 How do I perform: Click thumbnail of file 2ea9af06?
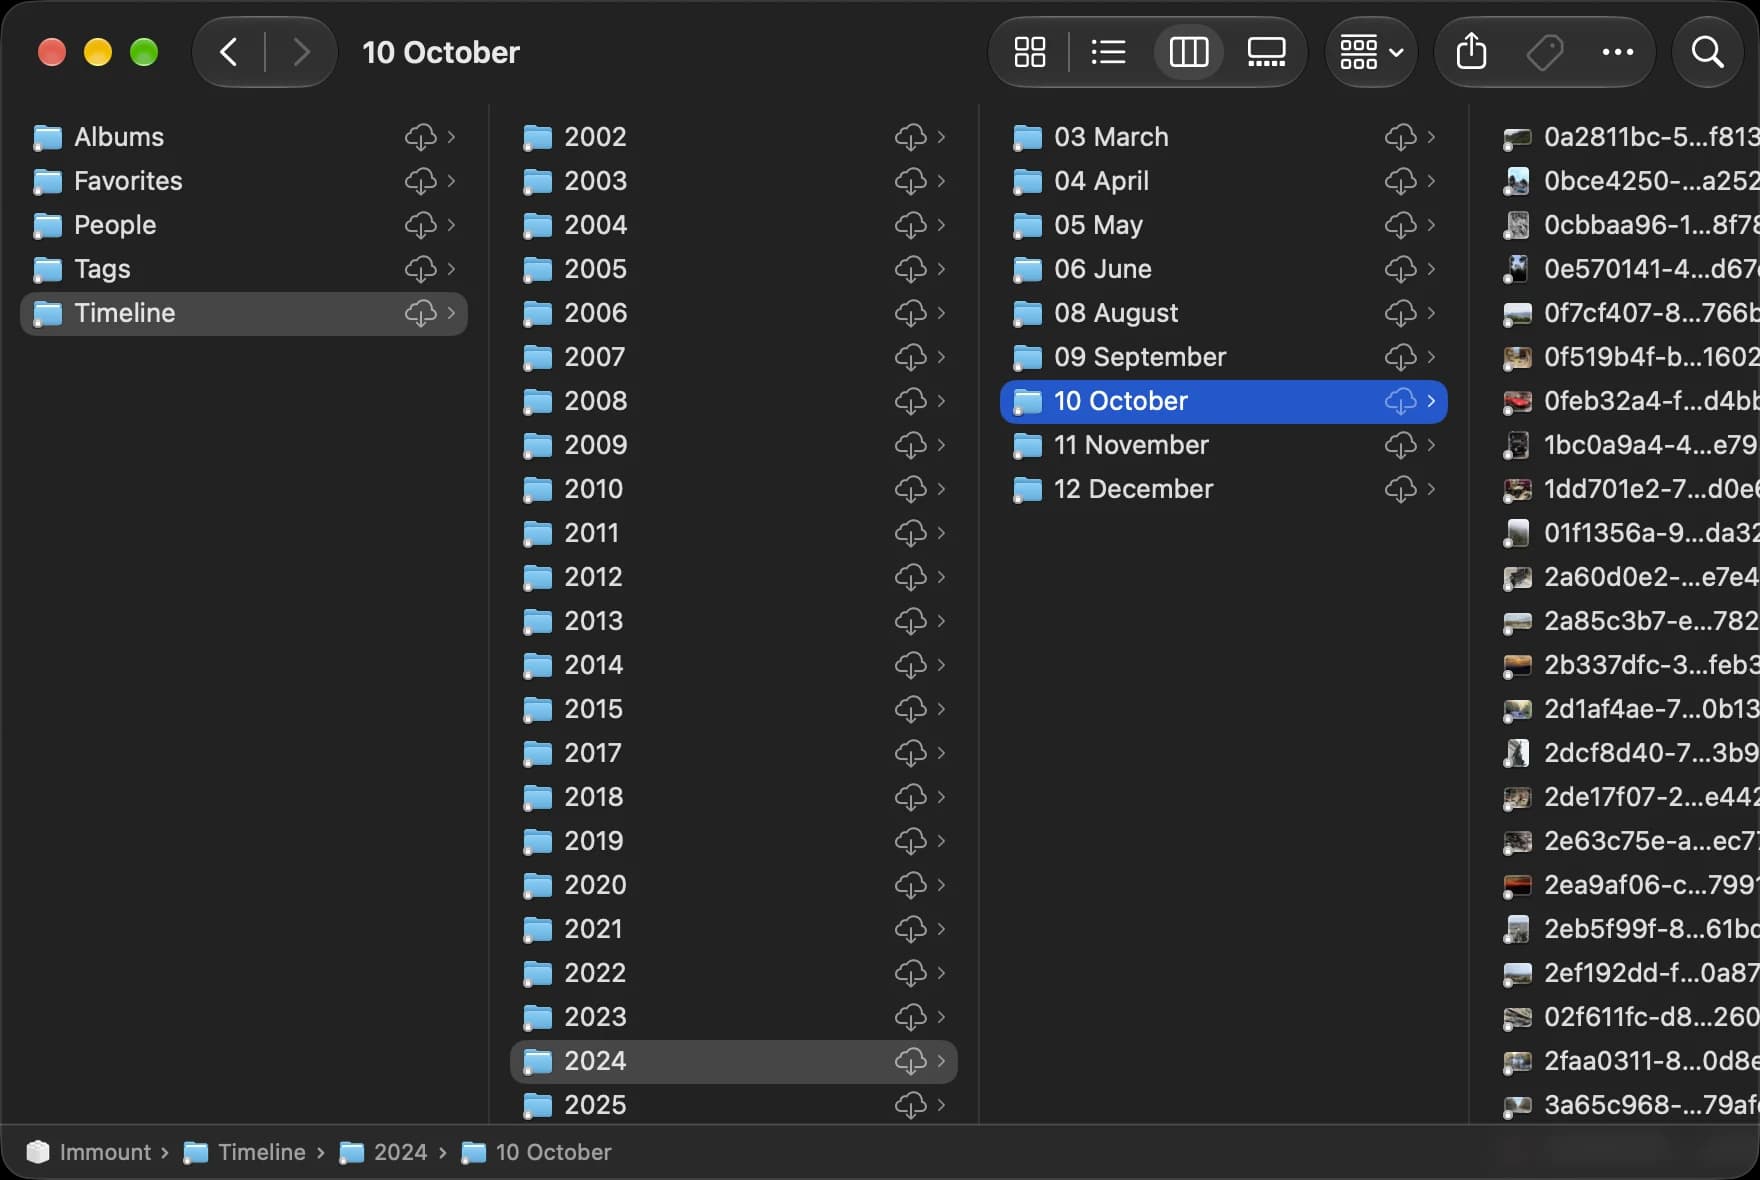[x=1517, y=886]
